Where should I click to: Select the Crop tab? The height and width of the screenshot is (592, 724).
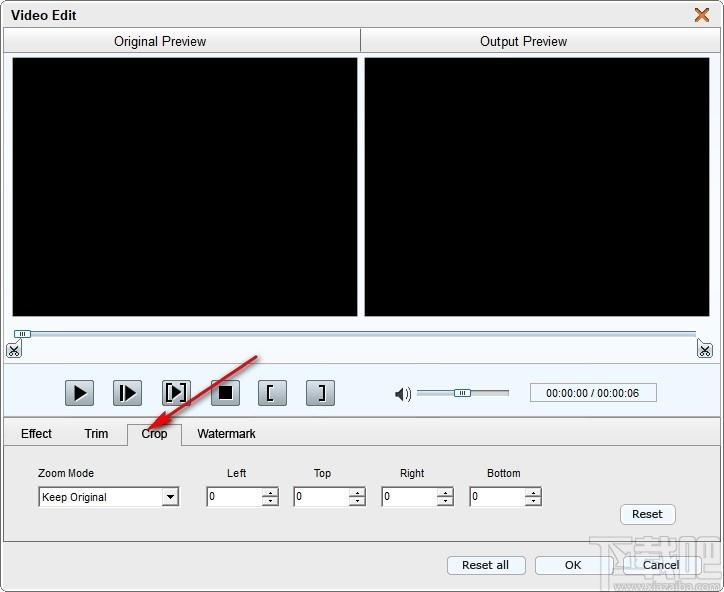[x=154, y=434]
